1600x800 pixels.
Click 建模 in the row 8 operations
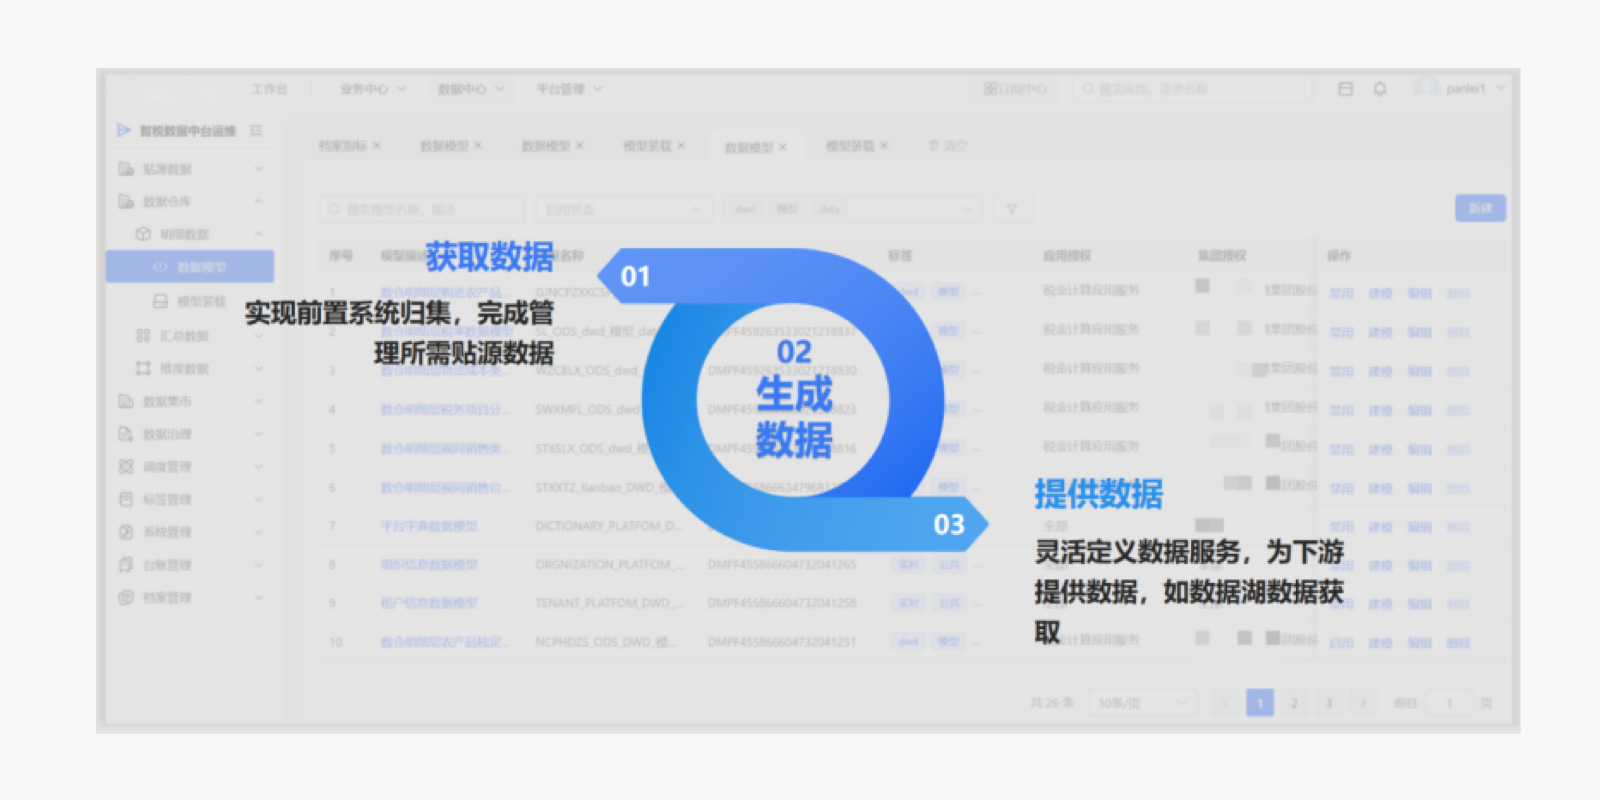point(1380,565)
